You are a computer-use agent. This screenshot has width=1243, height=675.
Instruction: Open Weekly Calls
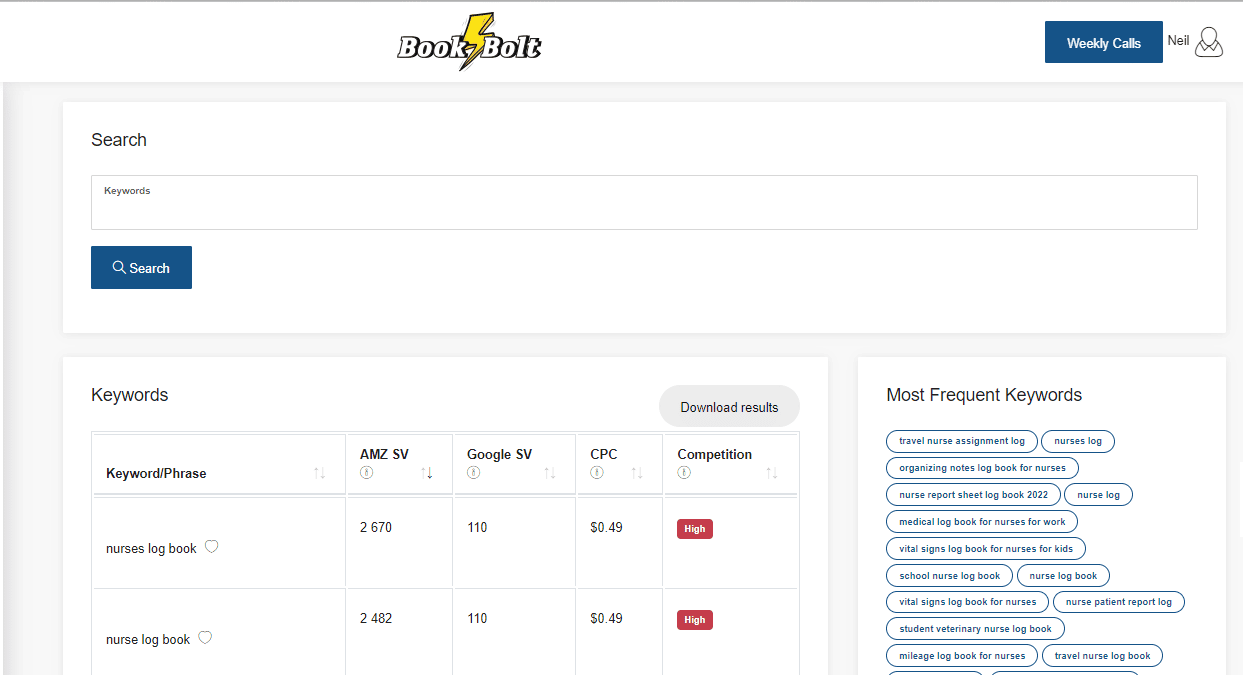coord(1104,42)
